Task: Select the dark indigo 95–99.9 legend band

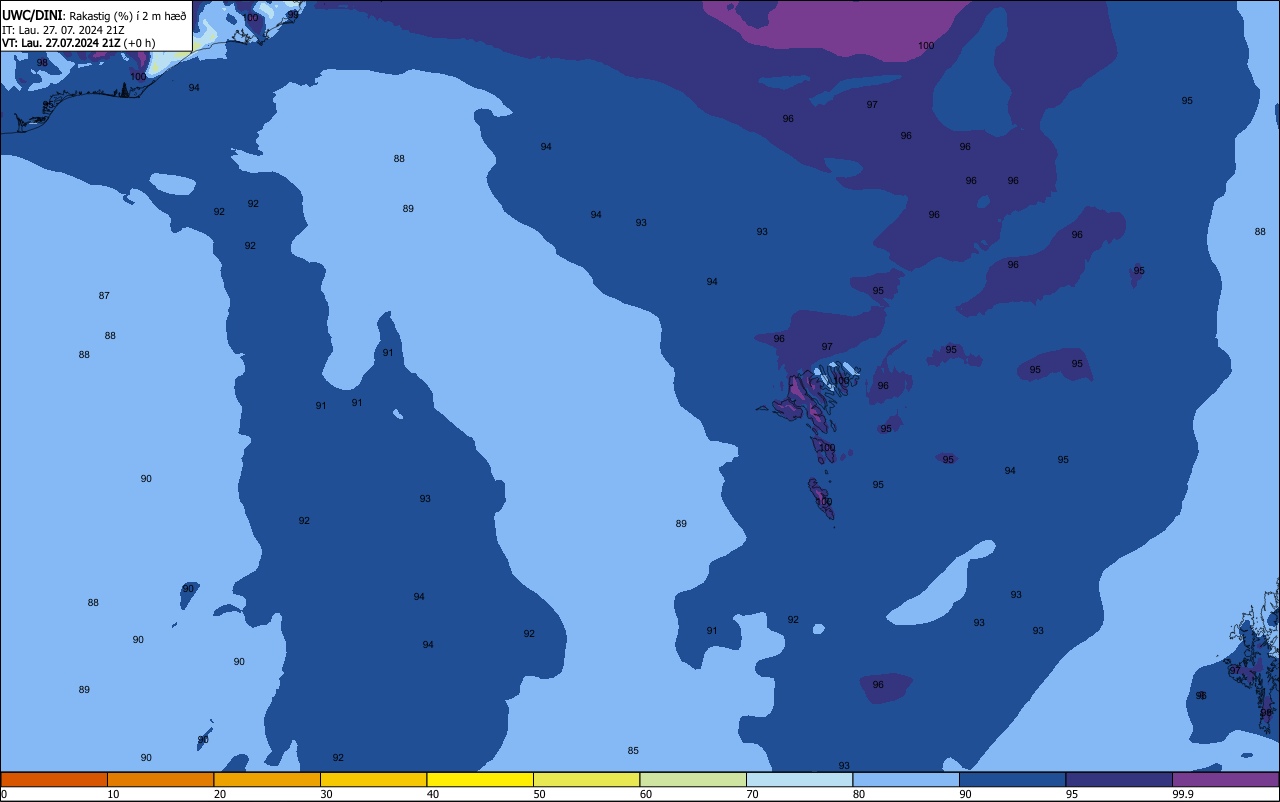Action: 1119,779
